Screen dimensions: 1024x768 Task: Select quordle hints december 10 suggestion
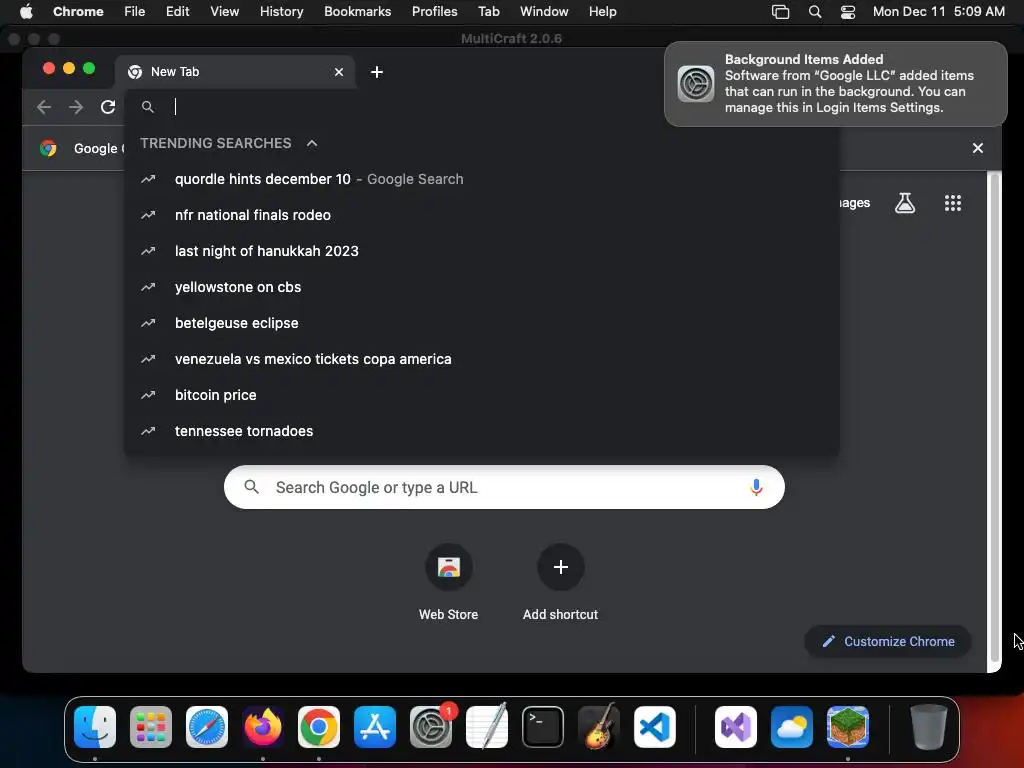(x=482, y=179)
